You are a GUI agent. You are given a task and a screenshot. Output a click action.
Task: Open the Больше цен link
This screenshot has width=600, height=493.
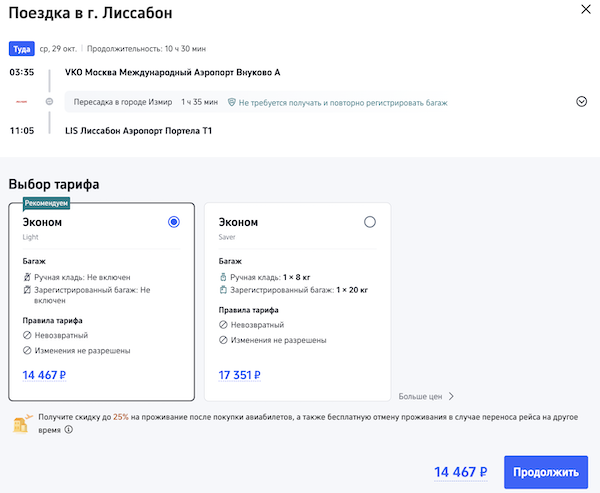point(426,396)
